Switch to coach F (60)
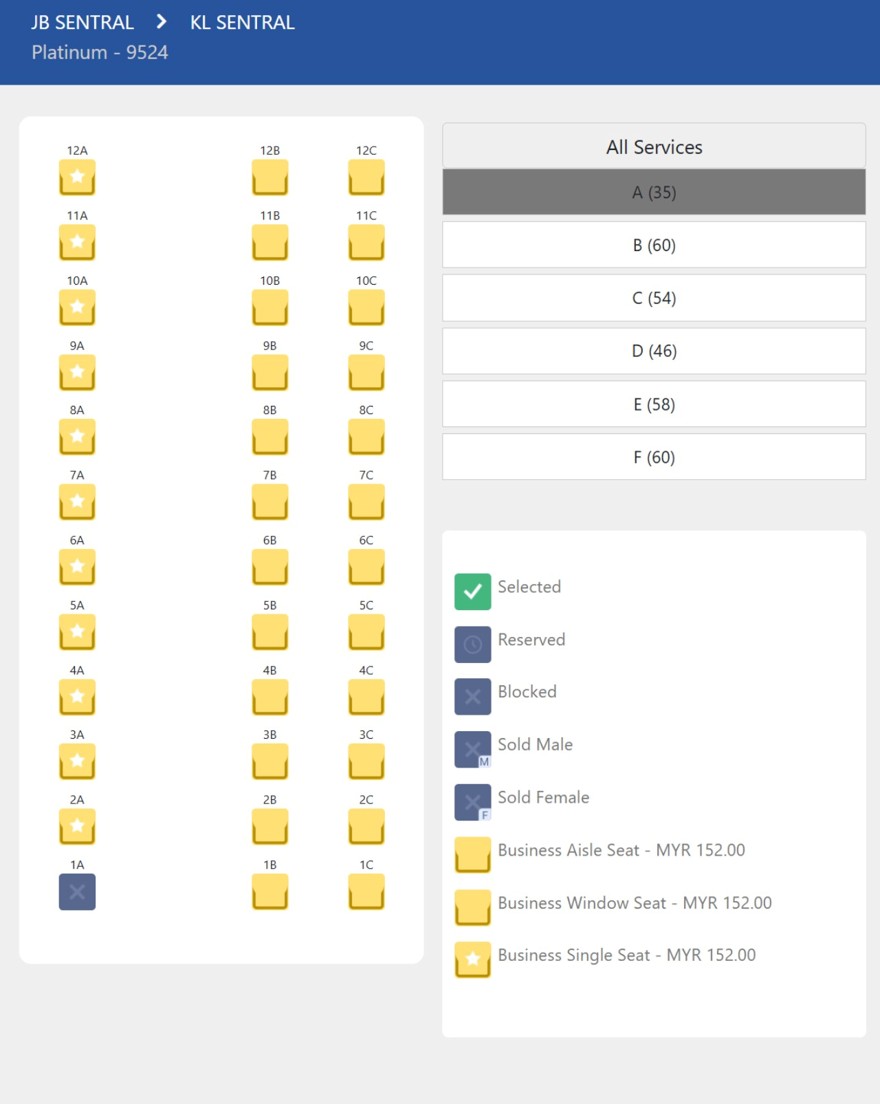This screenshot has width=880, height=1104. point(654,457)
